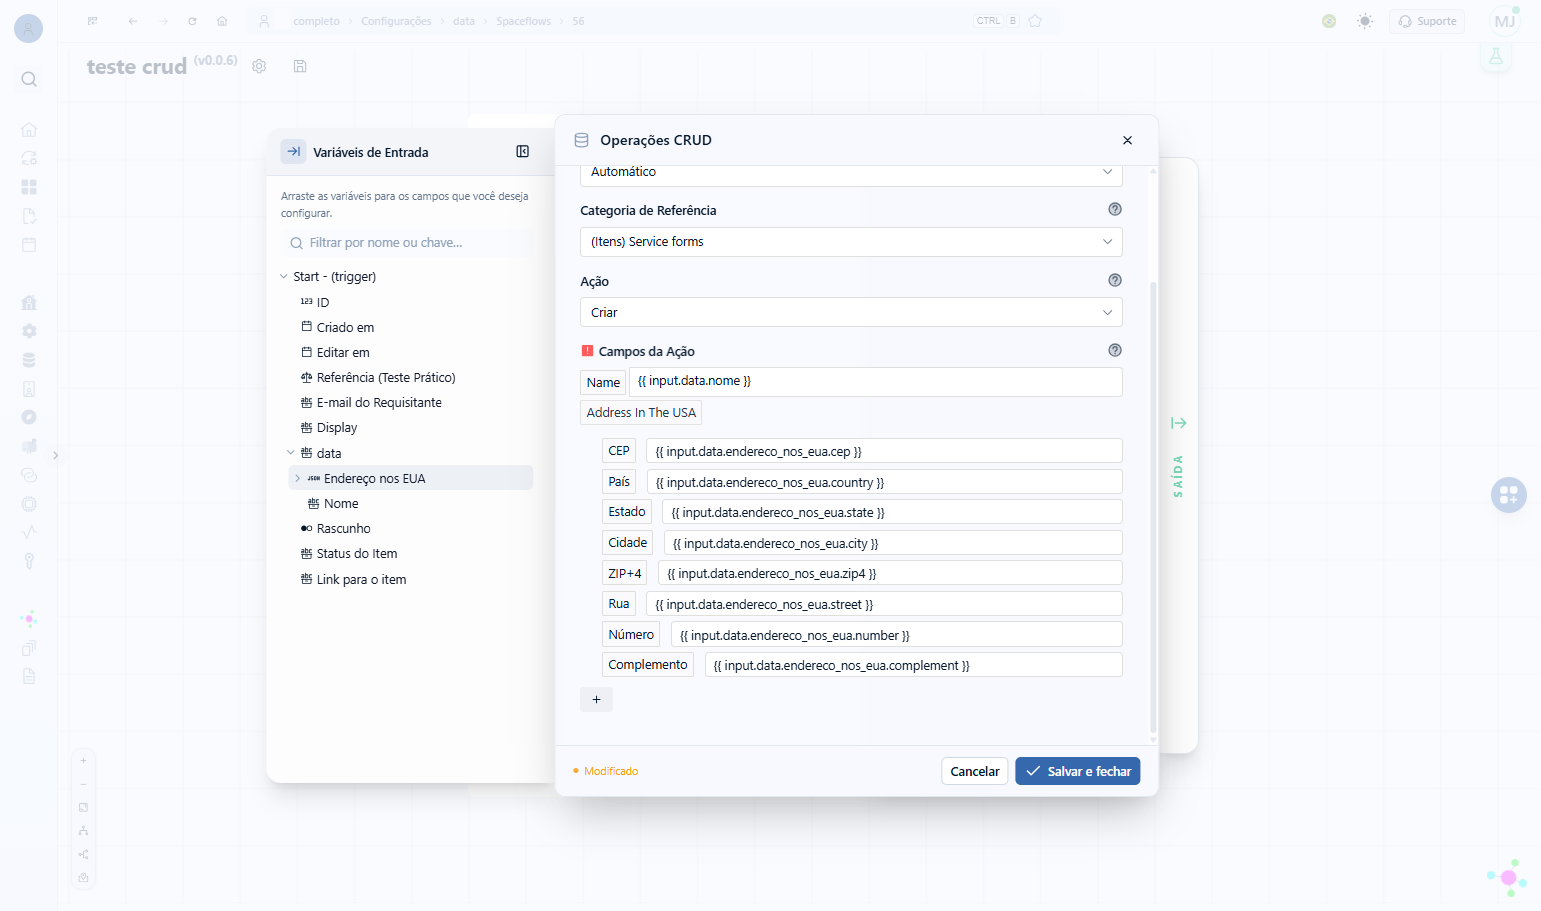Click Spaceflows in the breadcrumb
The height and width of the screenshot is (911, 1541).
pos(523,21)
